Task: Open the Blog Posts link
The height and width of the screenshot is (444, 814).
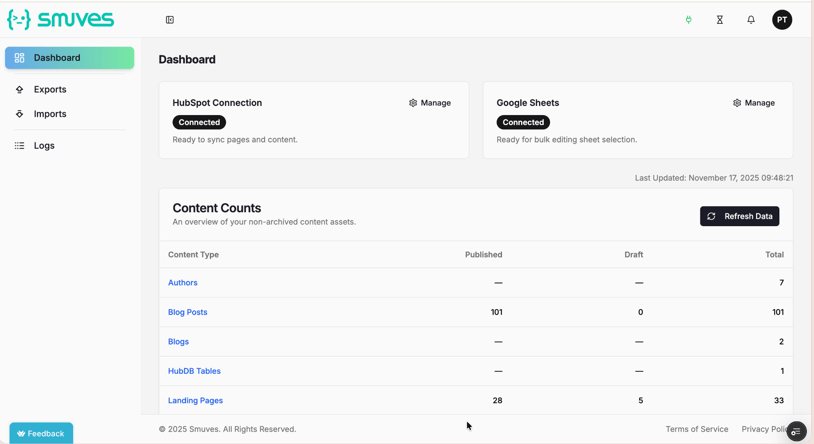Action: (x=188, y=312)
